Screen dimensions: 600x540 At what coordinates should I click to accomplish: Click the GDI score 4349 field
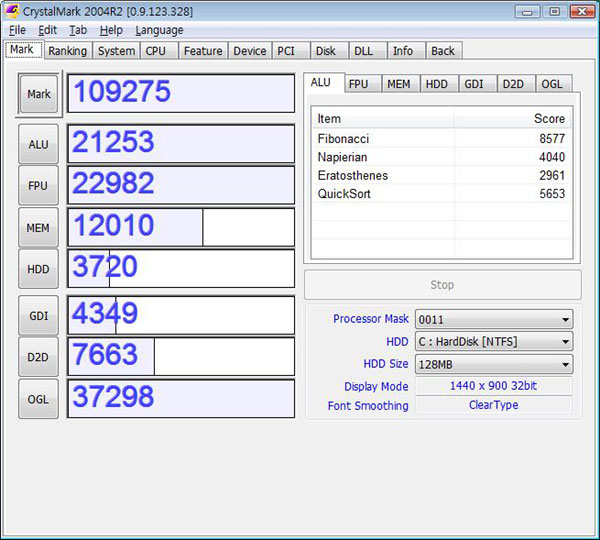pos(181,315)
